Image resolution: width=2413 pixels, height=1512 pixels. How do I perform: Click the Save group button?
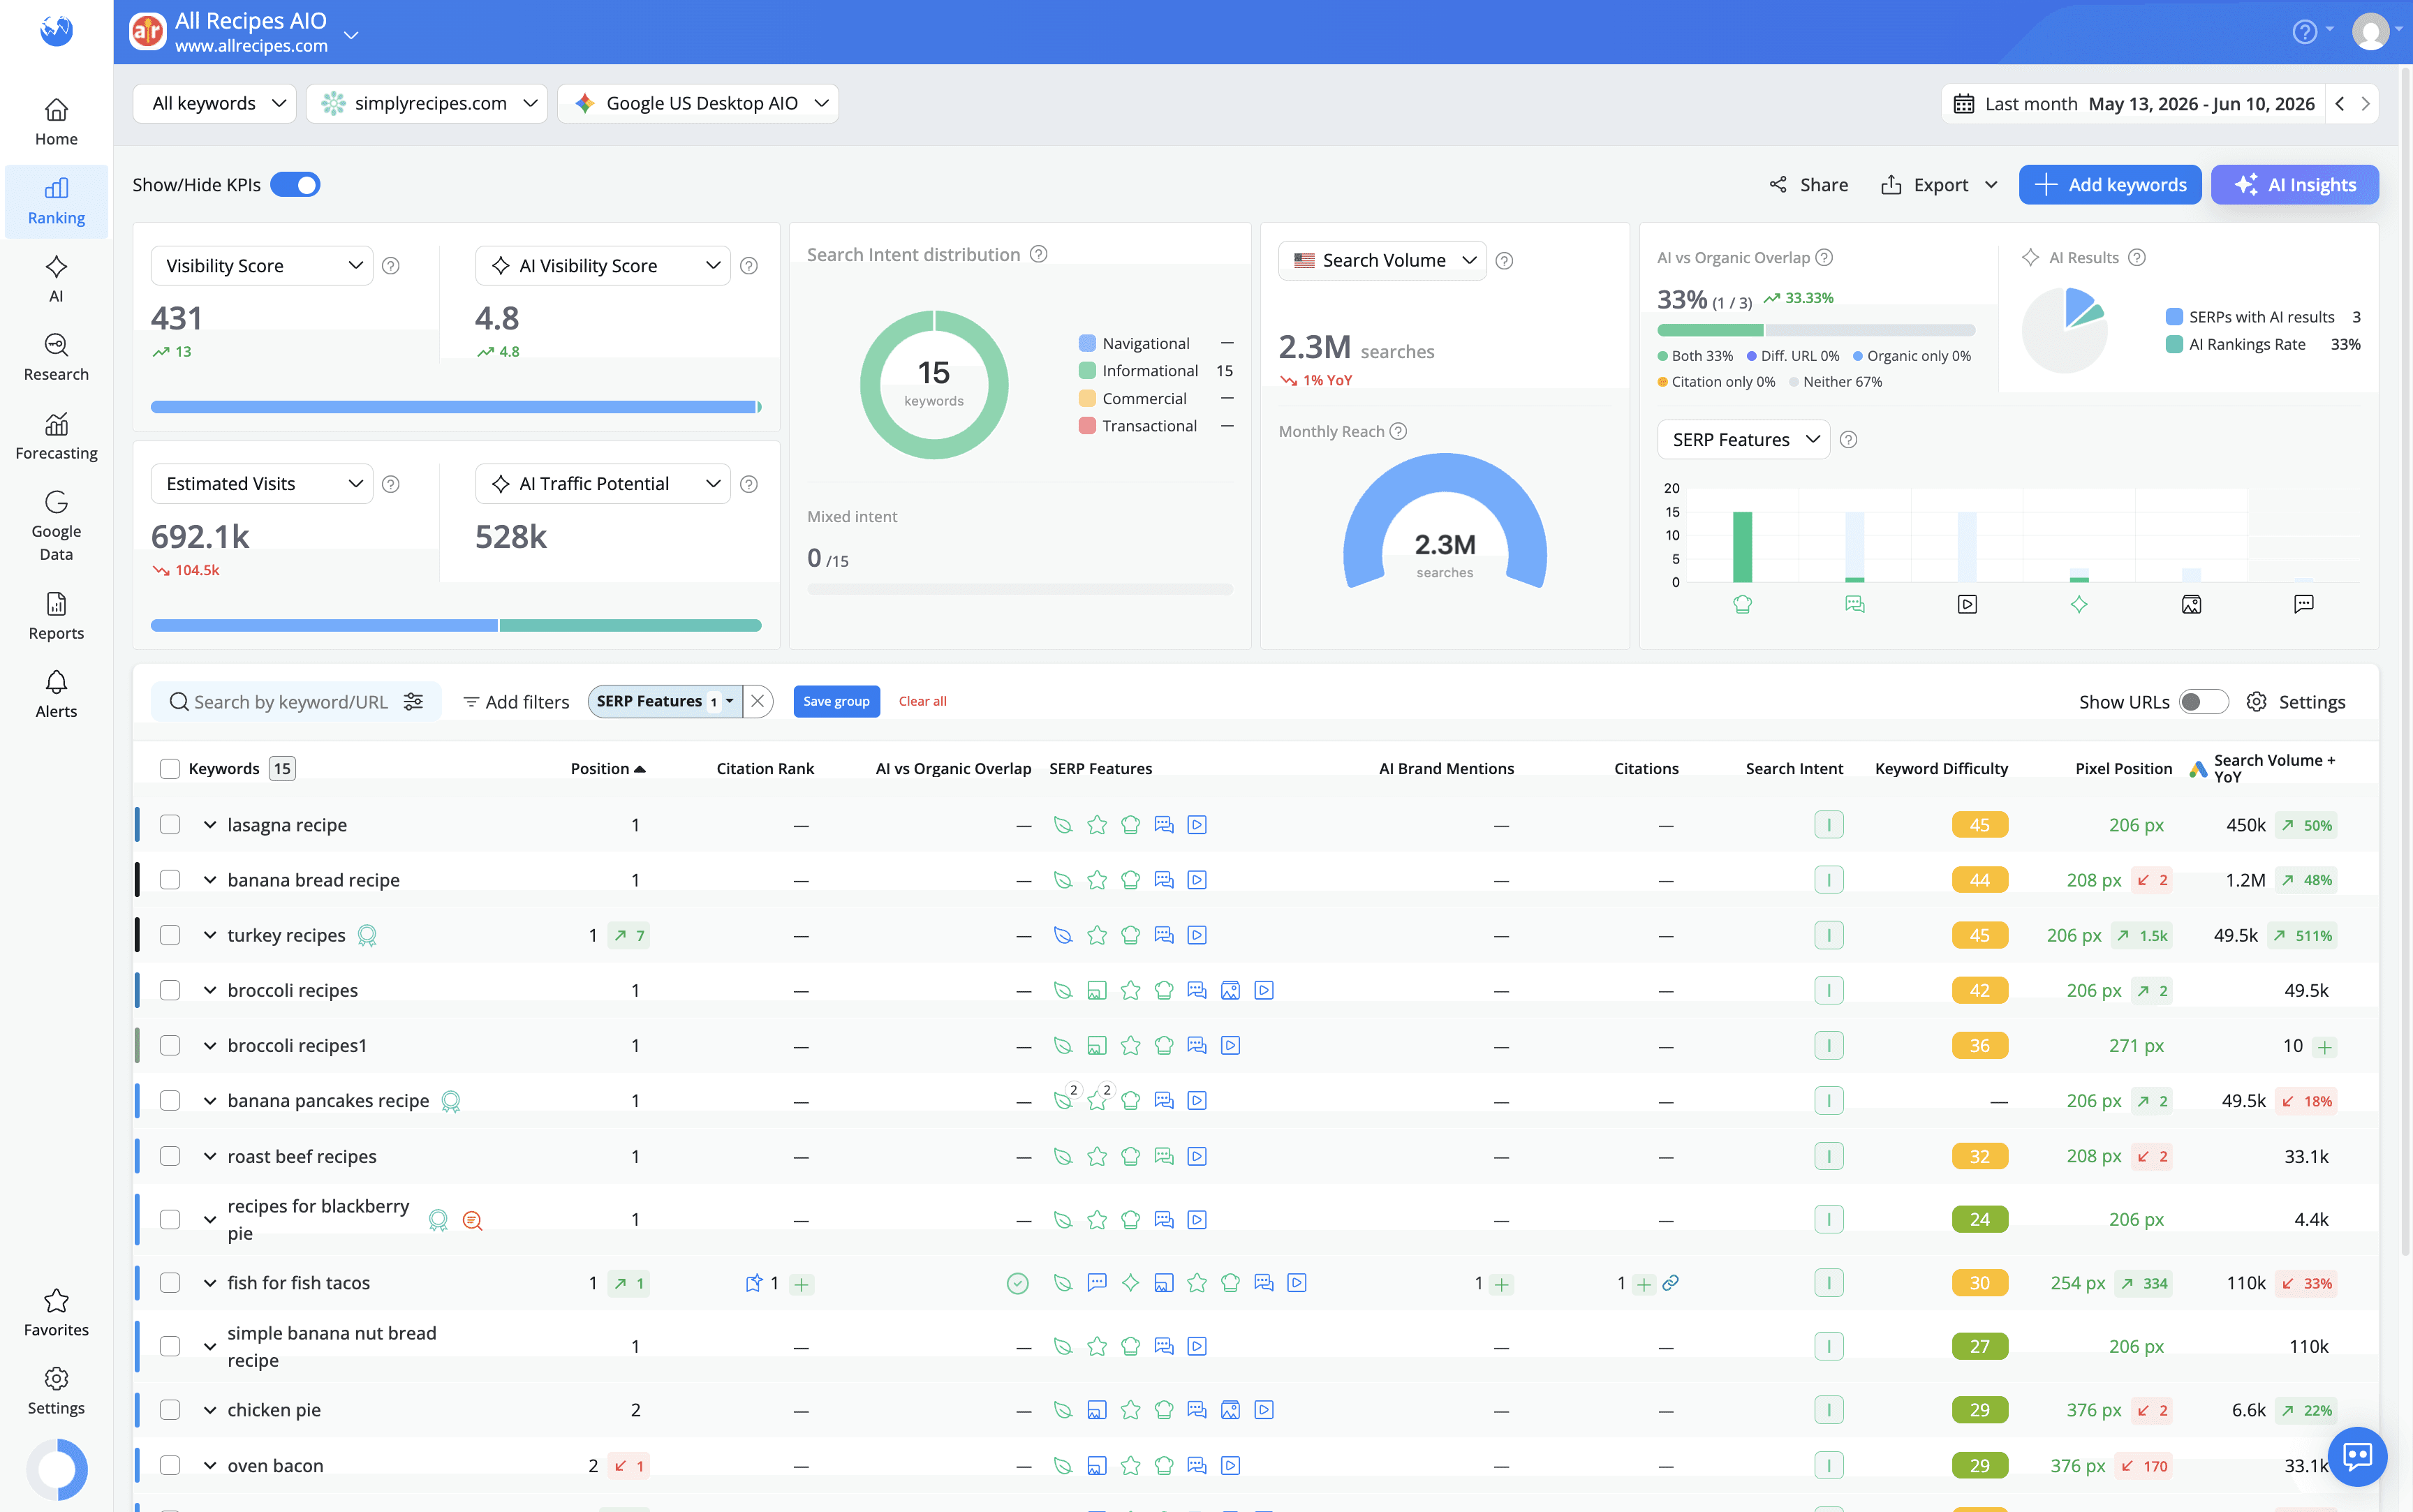[836, 701]
